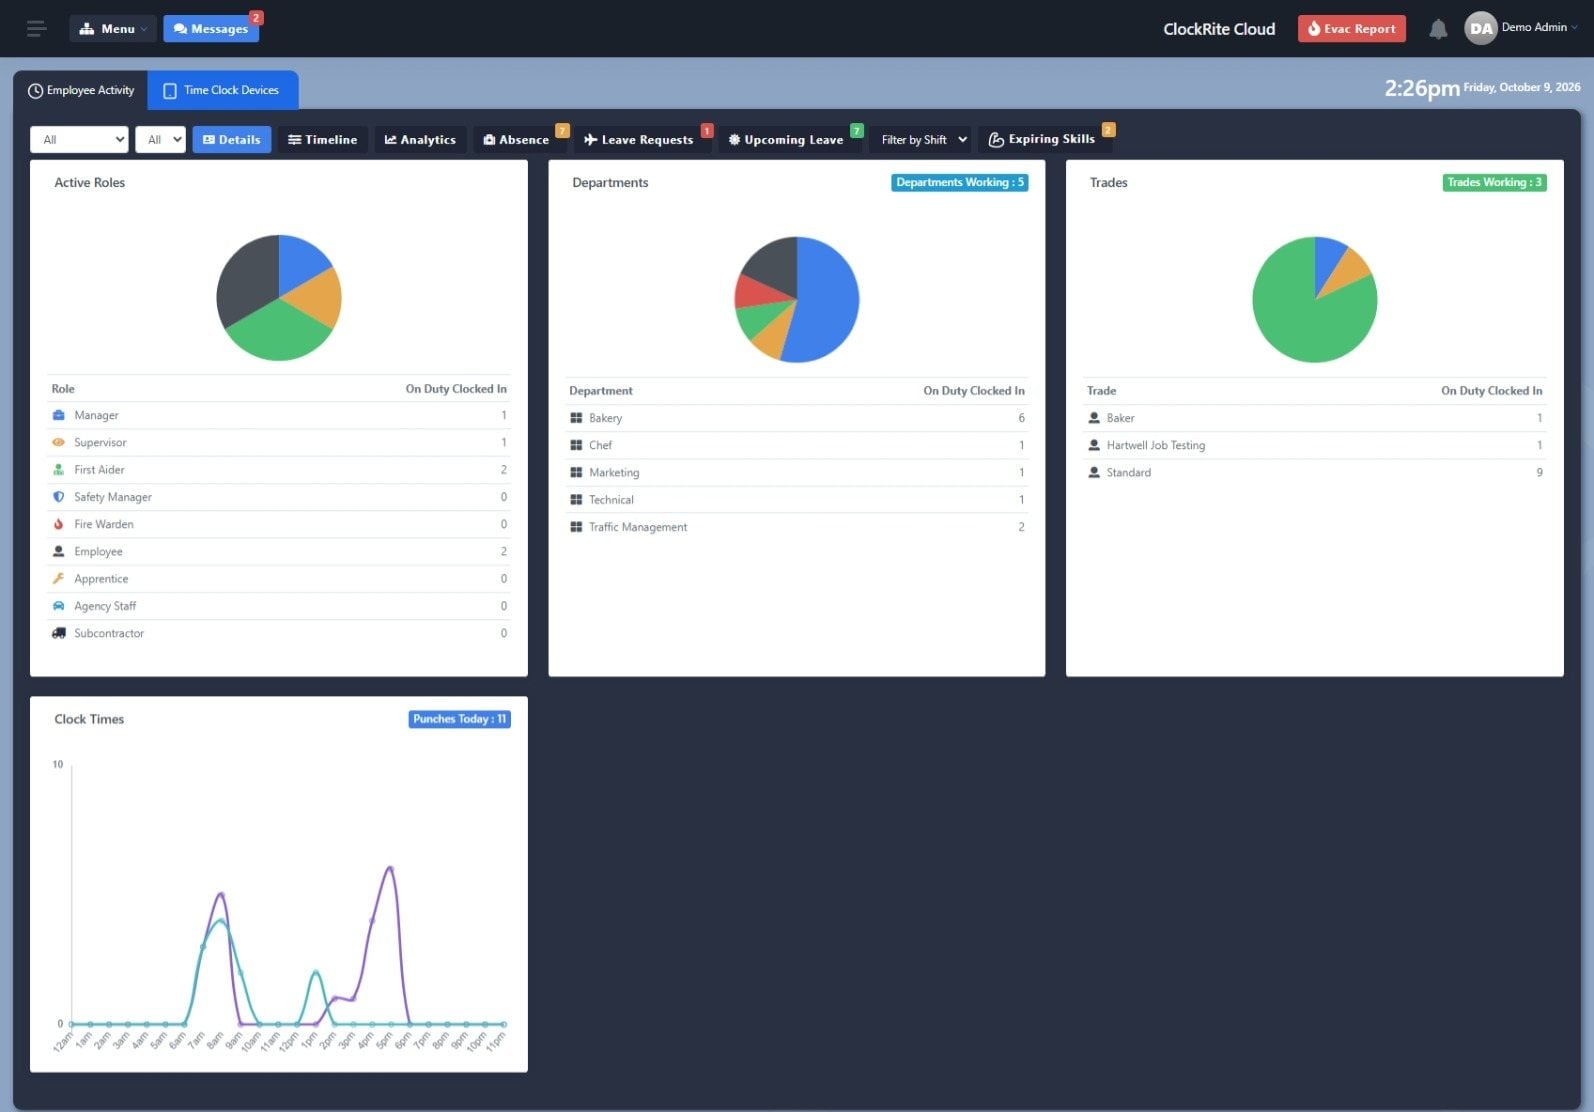Click the Trades Working : 3 badge

(x=1495, y=183)
